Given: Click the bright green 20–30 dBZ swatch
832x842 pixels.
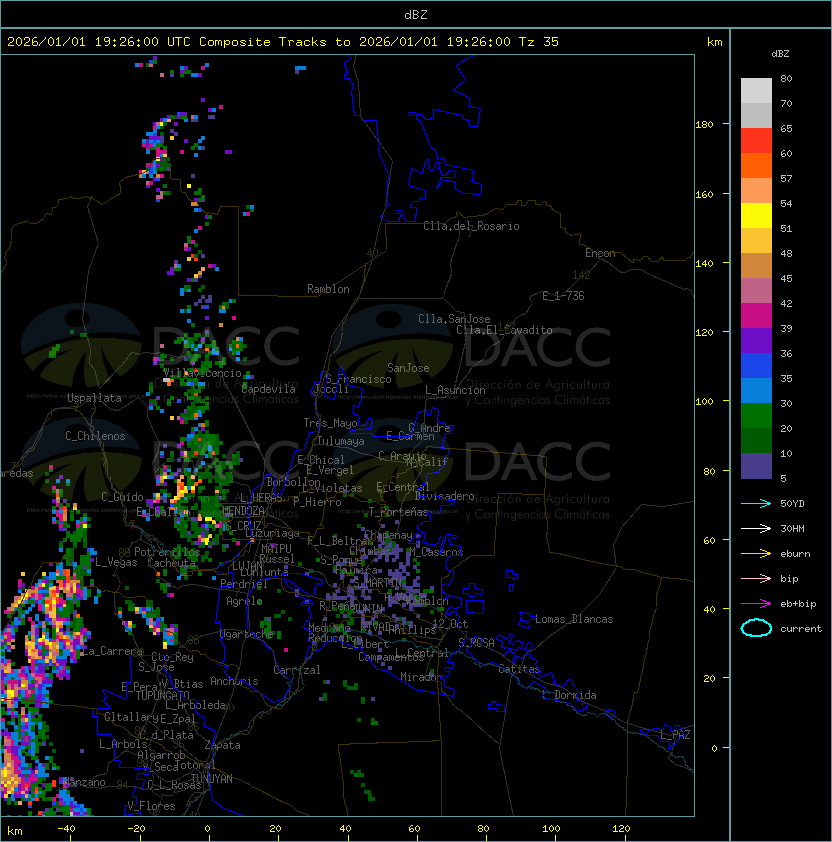Looking at the screenshot, I should (x=756, y=416).
